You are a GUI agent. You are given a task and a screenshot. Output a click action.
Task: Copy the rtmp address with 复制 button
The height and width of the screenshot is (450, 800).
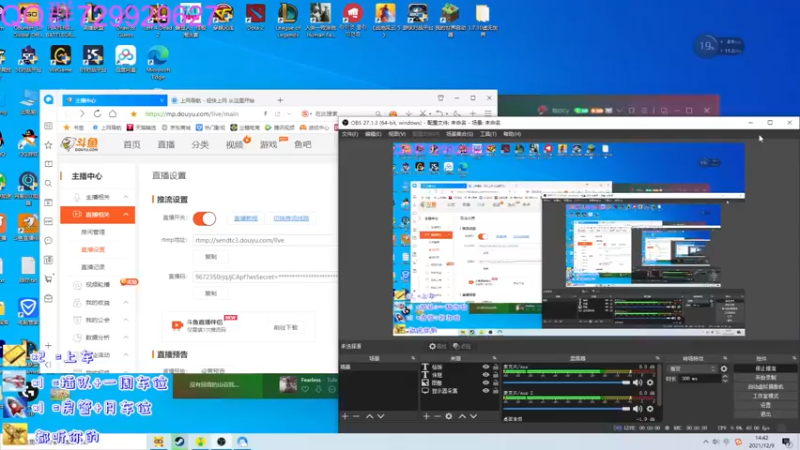click(x=211, y=257)
